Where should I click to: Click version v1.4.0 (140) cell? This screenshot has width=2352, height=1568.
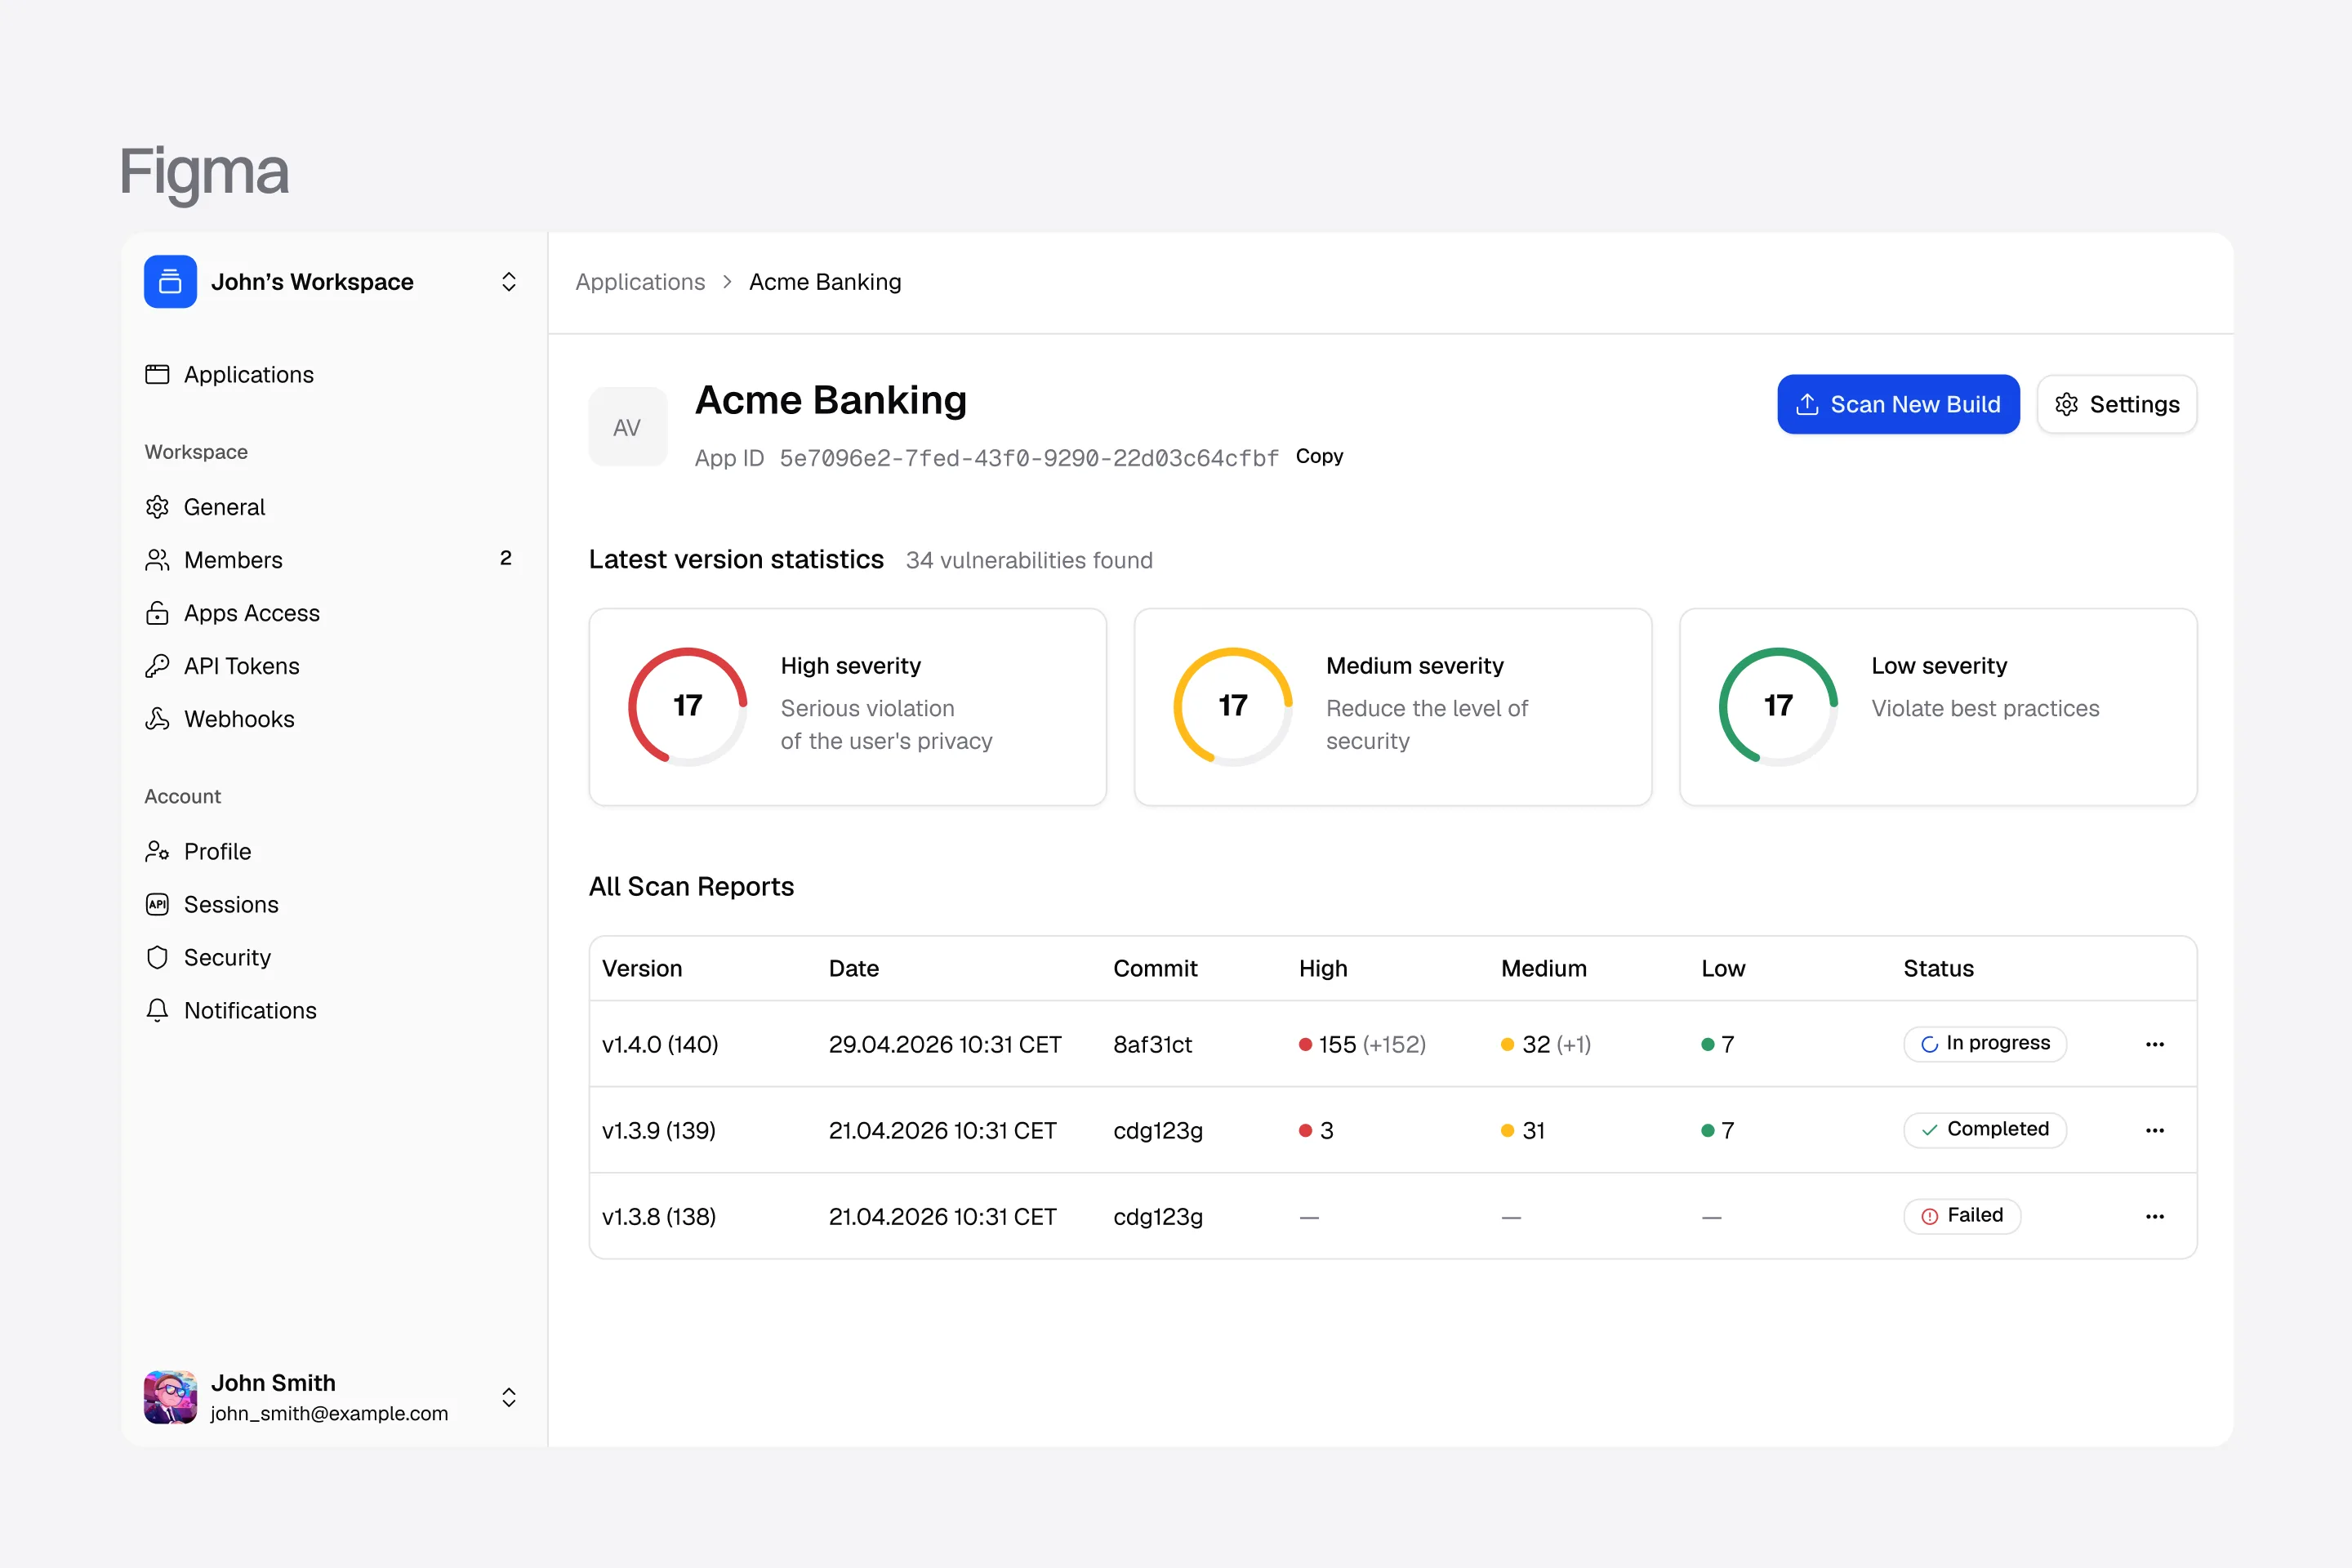tap(660, 1044)
